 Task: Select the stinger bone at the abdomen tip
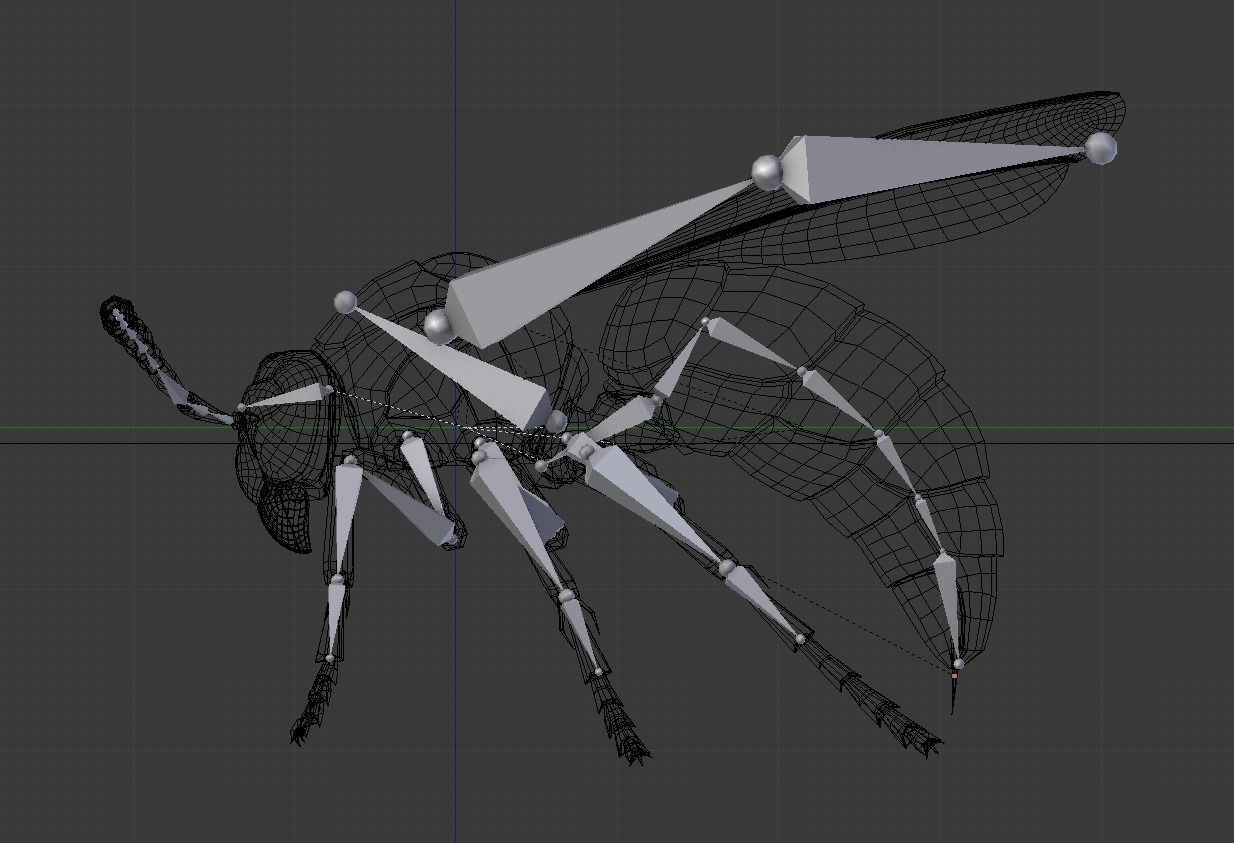949,608
